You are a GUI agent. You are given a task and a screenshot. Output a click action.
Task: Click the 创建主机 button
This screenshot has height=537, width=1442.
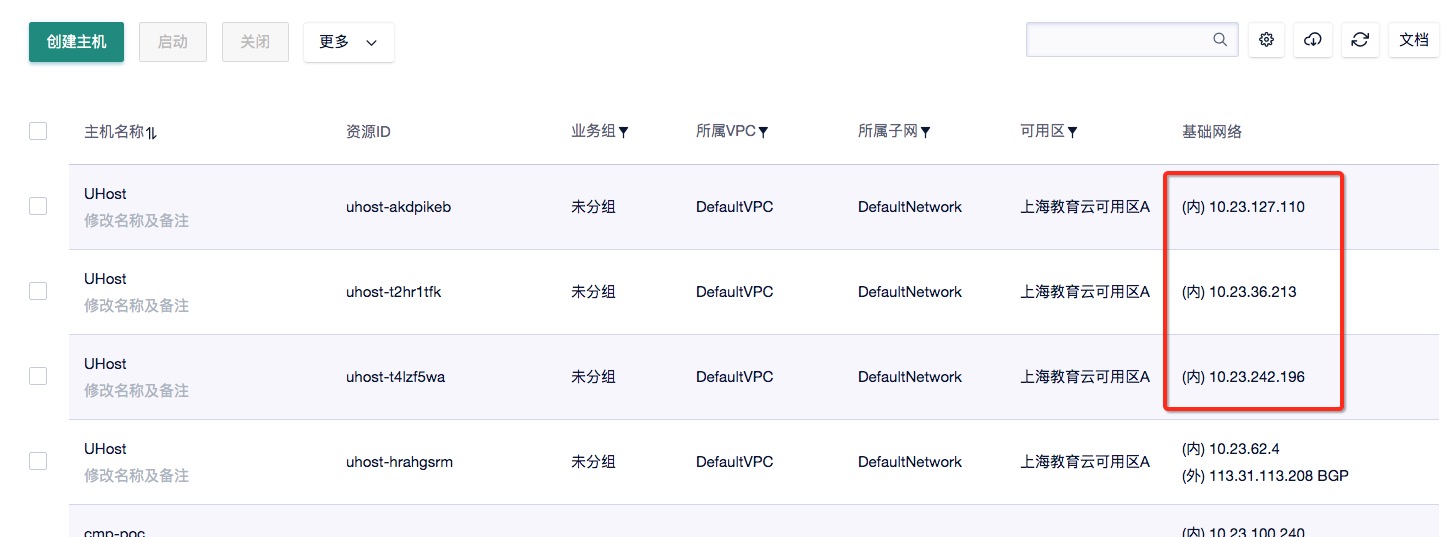76,42
